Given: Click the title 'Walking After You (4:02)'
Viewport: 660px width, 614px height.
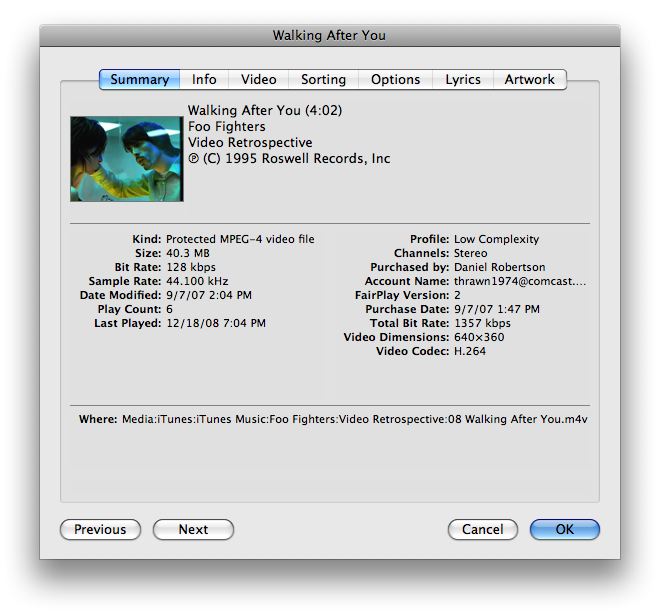Looking at the screenshot, I should point(265,110).
